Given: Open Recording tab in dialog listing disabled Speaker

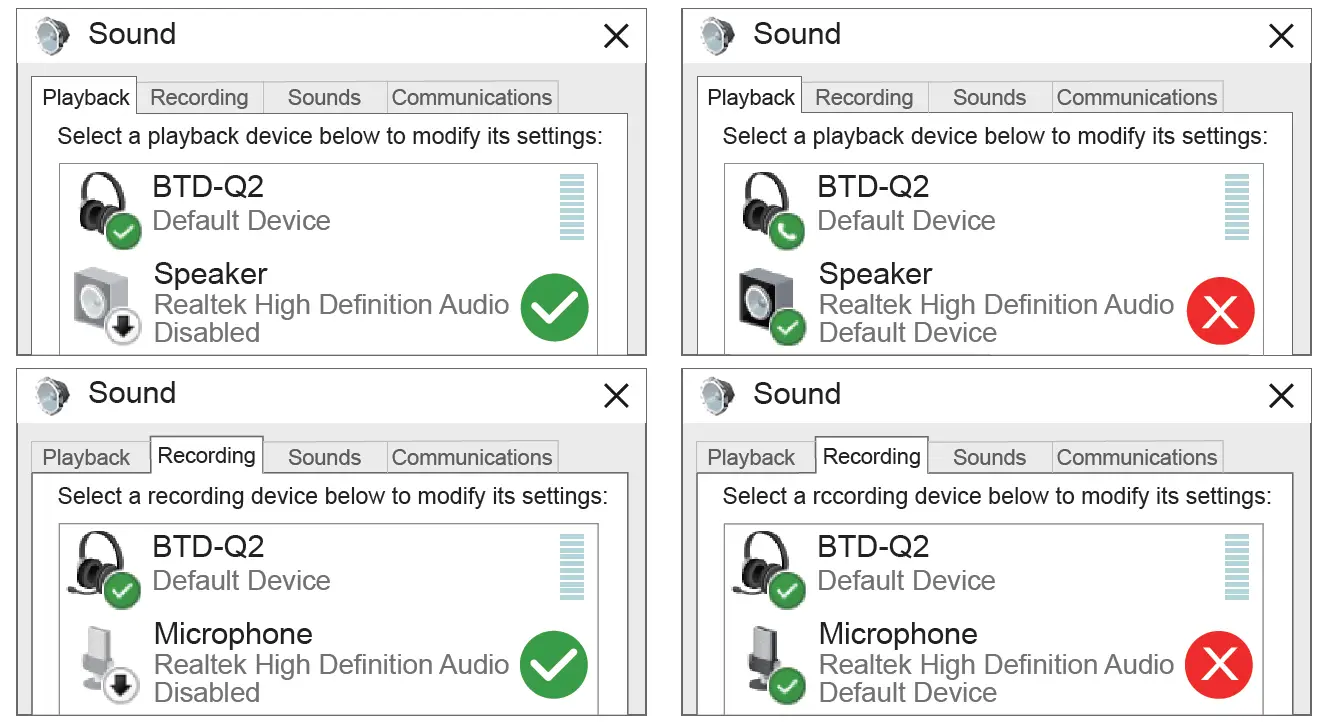Looking at the screenshot, I should [199, 98].
